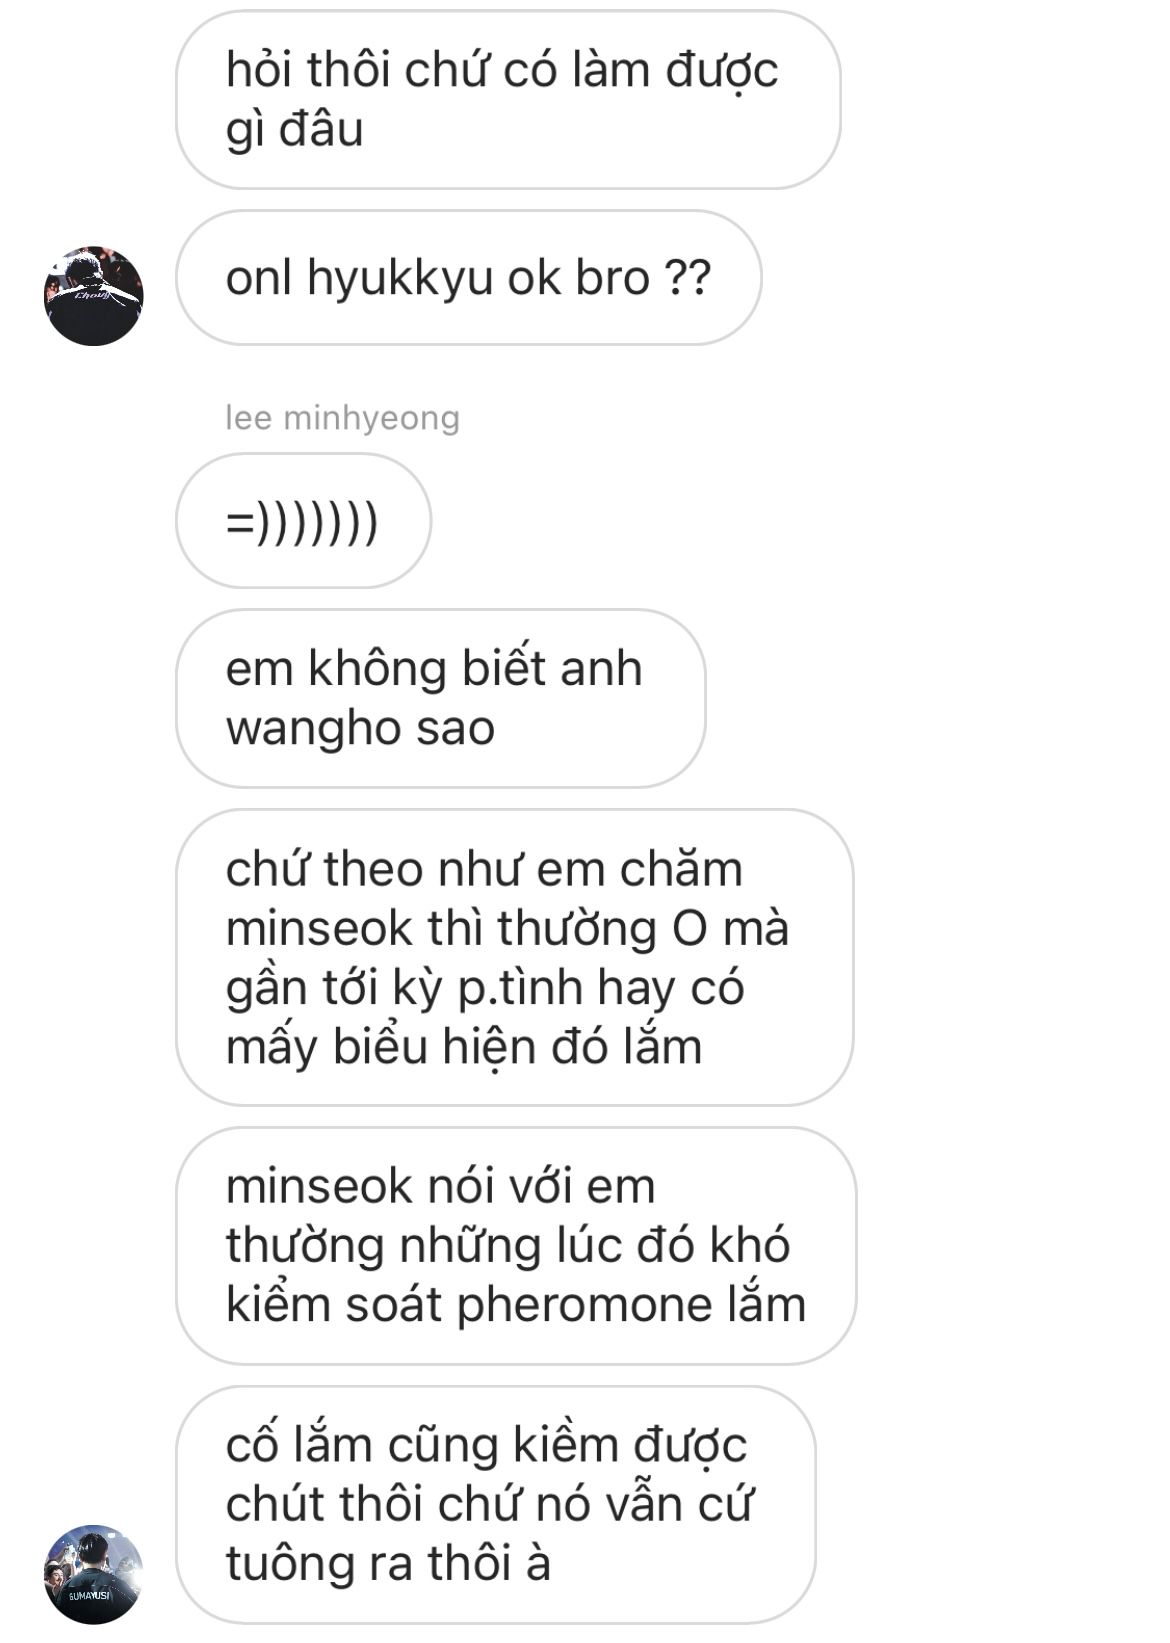Select the 'onl hyukkyu ok bro ??' message

[x=468, y=277]
